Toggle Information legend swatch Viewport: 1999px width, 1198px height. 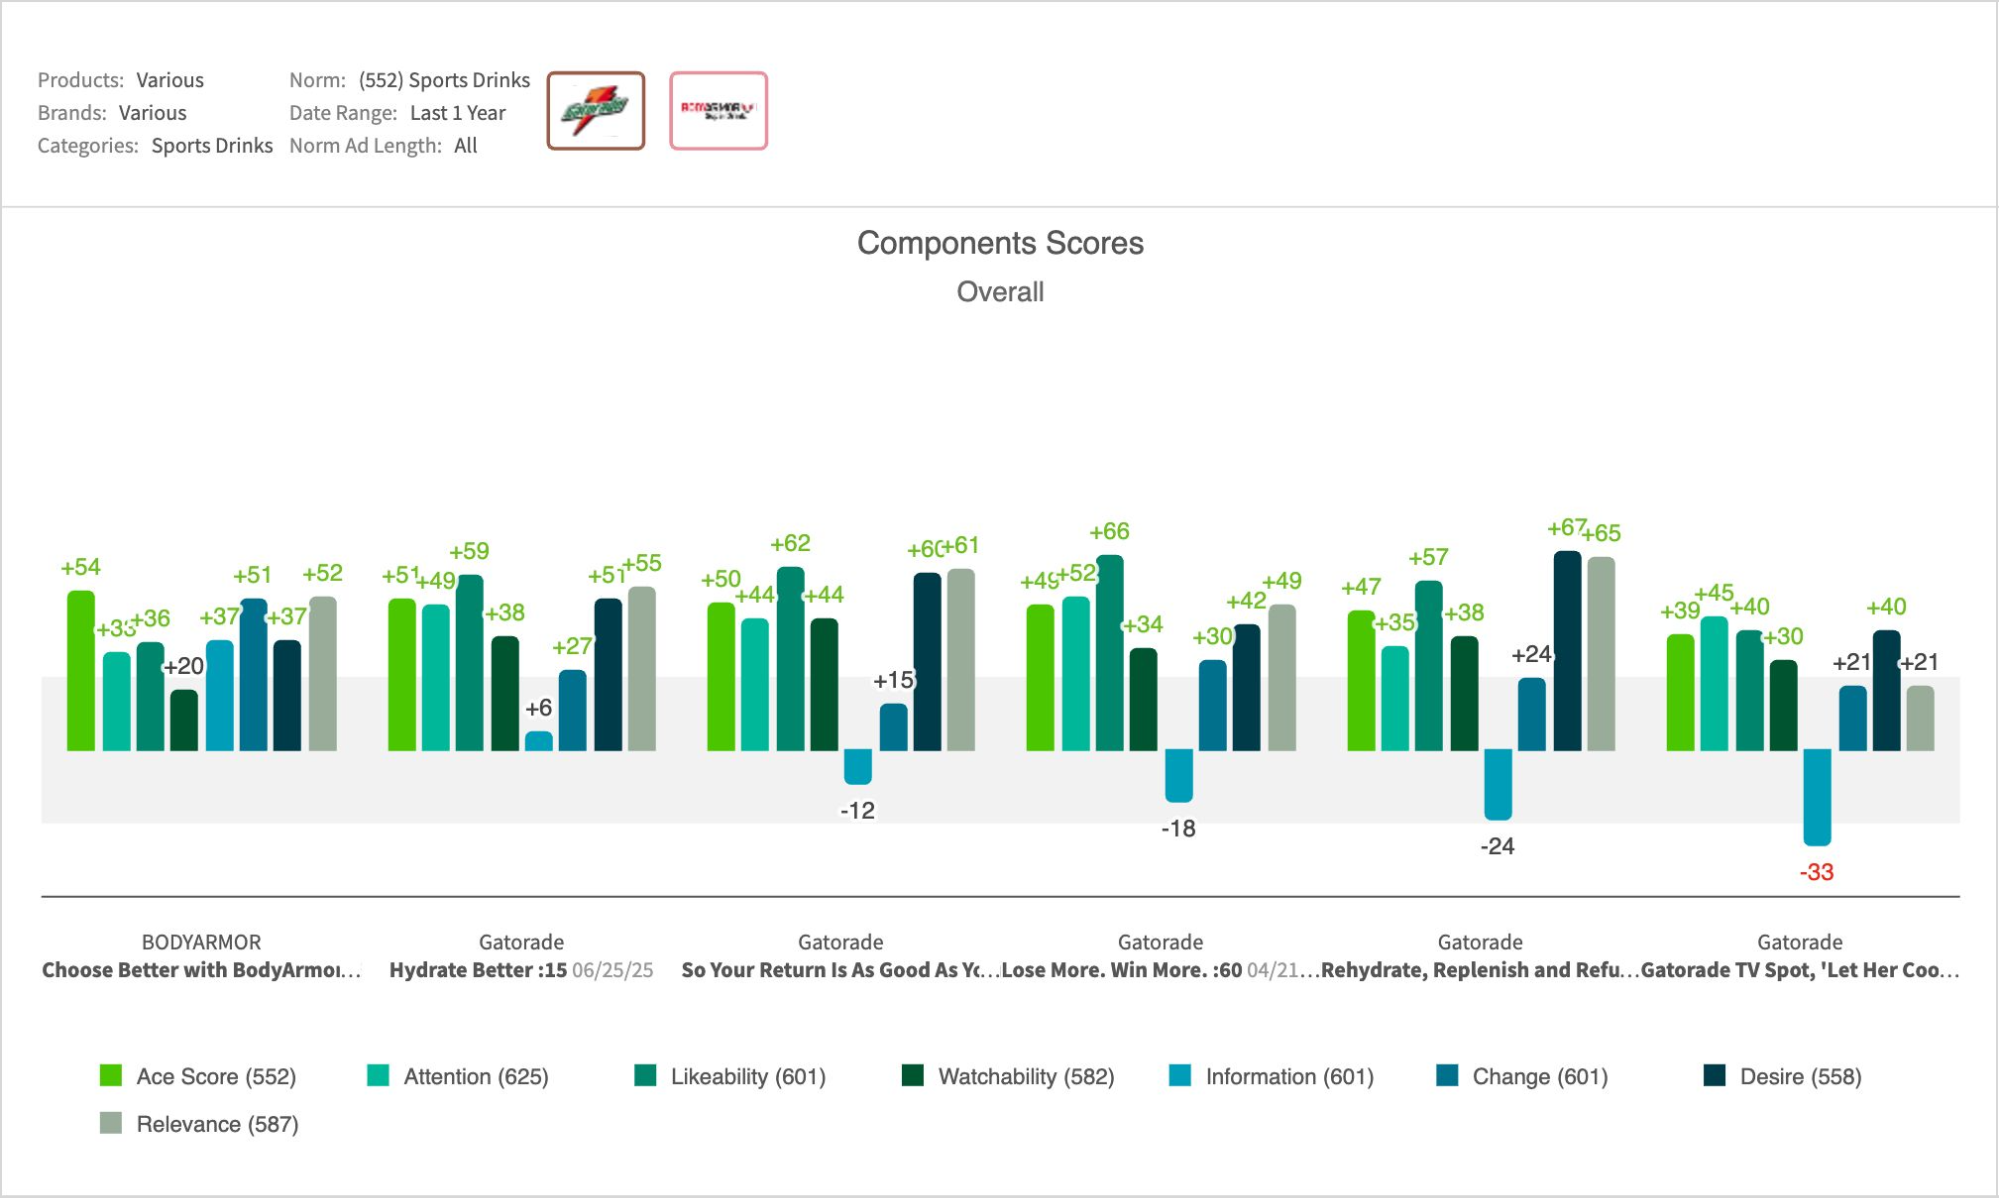point(1180,1076)
